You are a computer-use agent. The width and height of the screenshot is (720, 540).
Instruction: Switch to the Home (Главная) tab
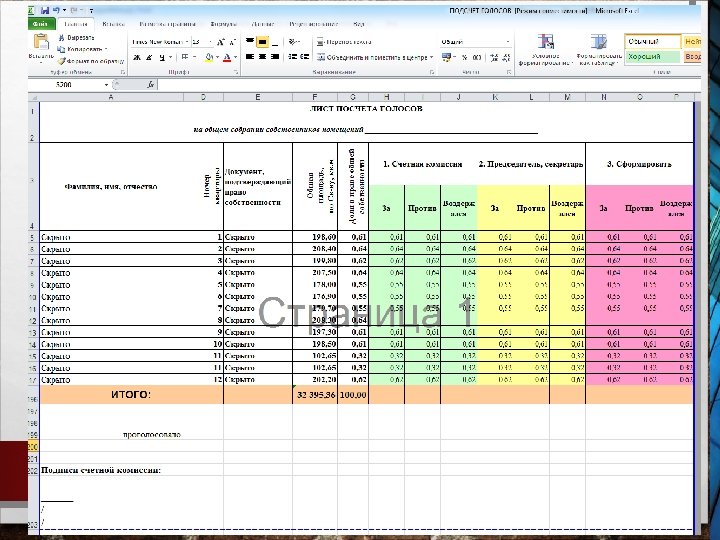[x=76, y=24]
